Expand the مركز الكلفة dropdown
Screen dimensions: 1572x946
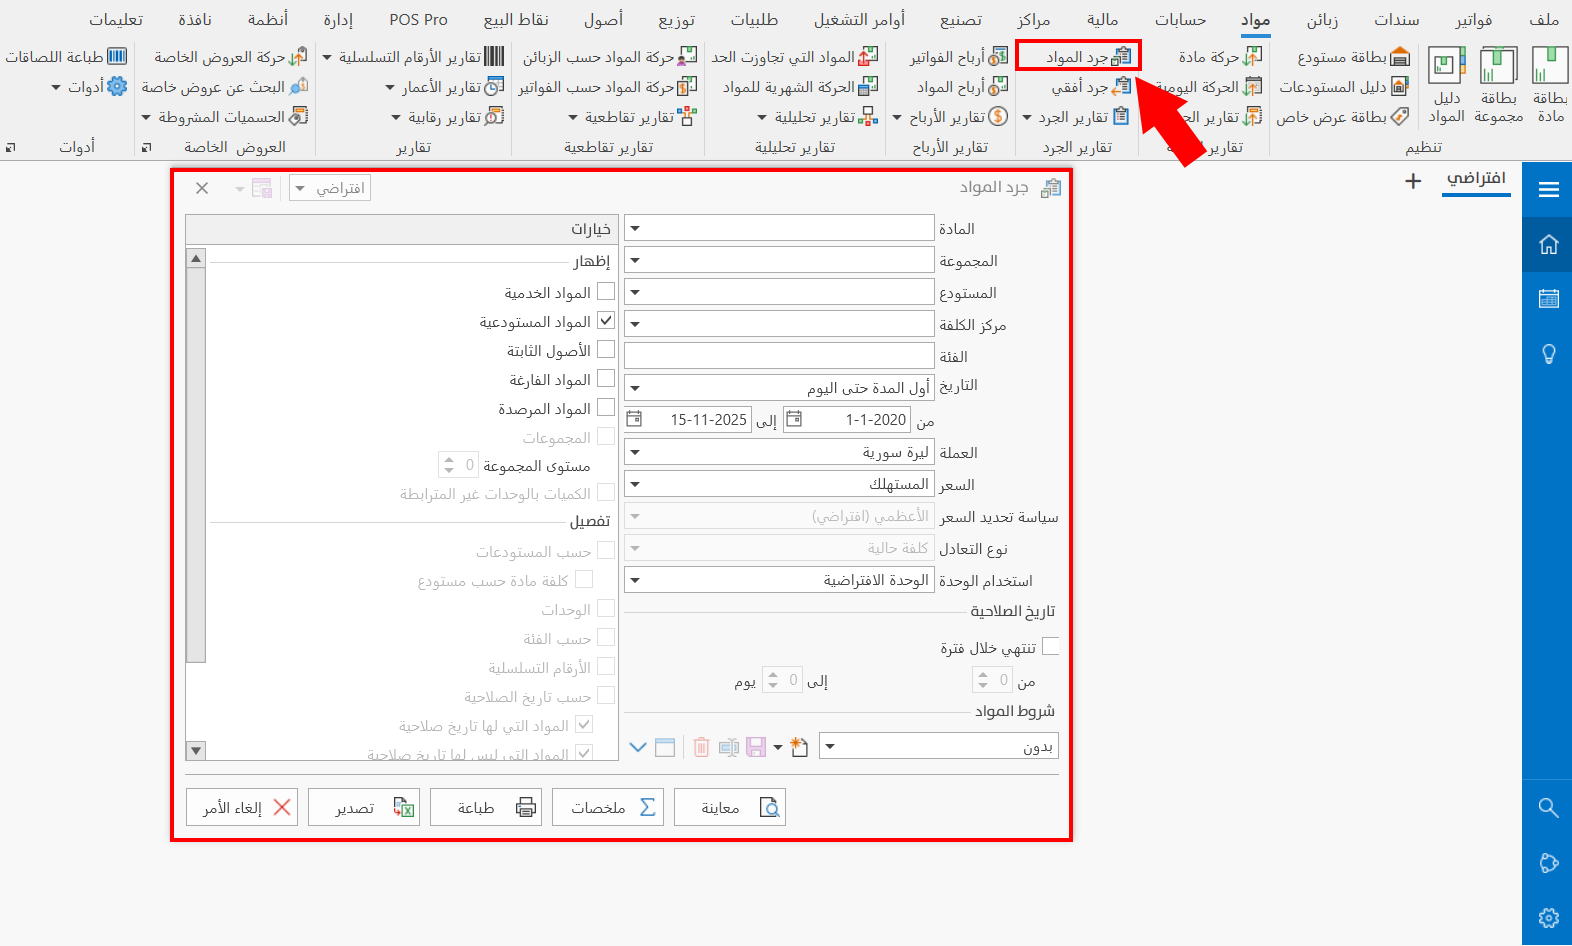636,324
